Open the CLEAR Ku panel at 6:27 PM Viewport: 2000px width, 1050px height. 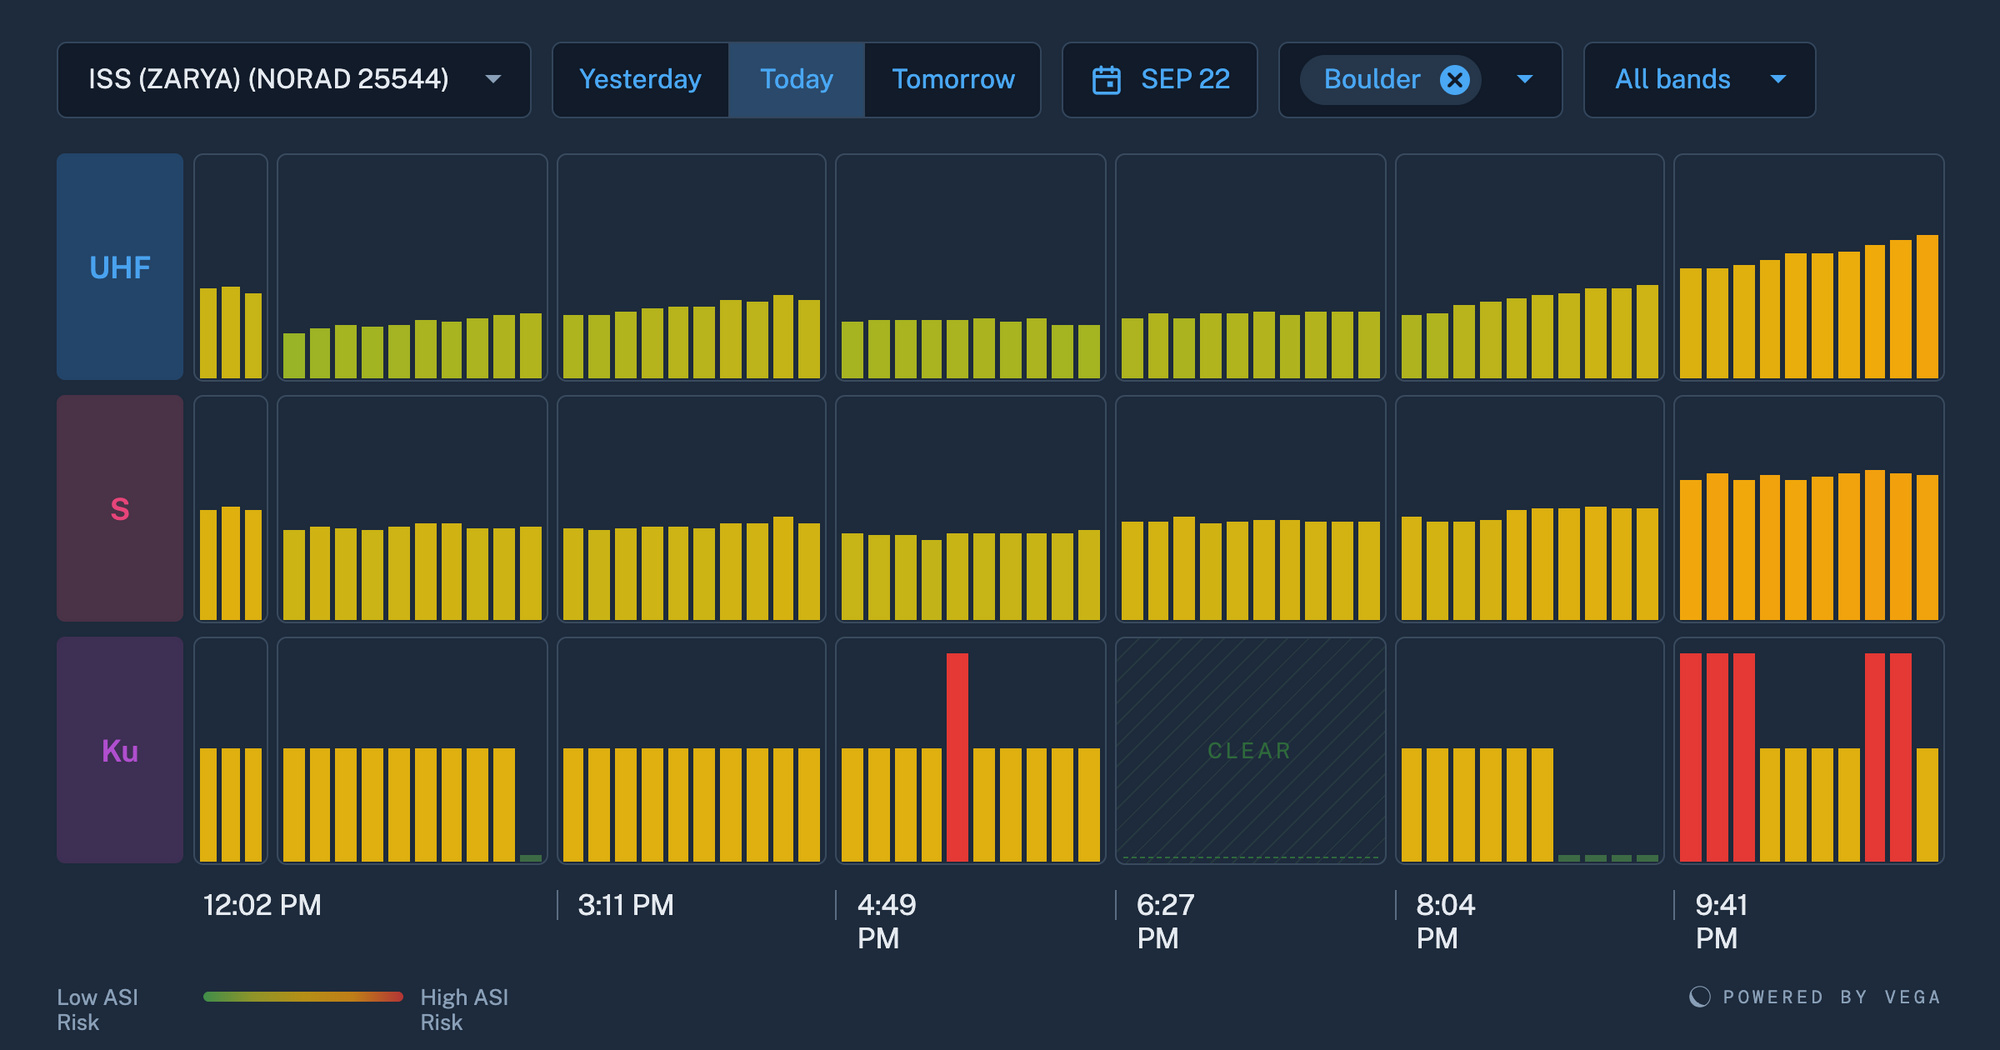(x=1250, y=751)
